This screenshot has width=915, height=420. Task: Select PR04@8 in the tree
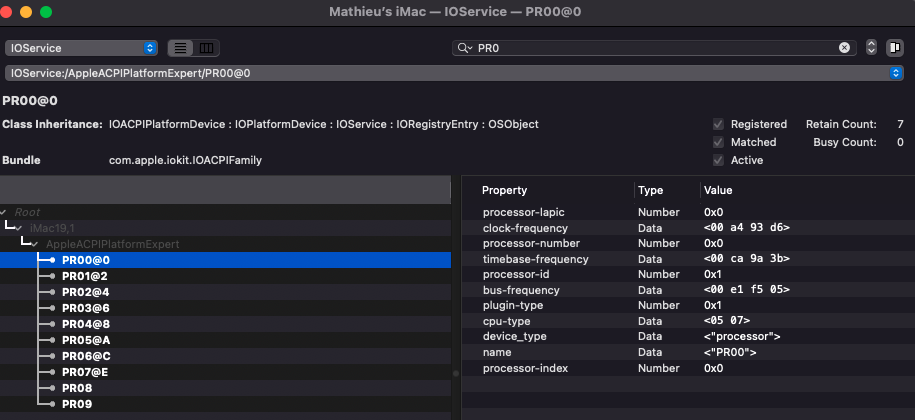point(225,324)
